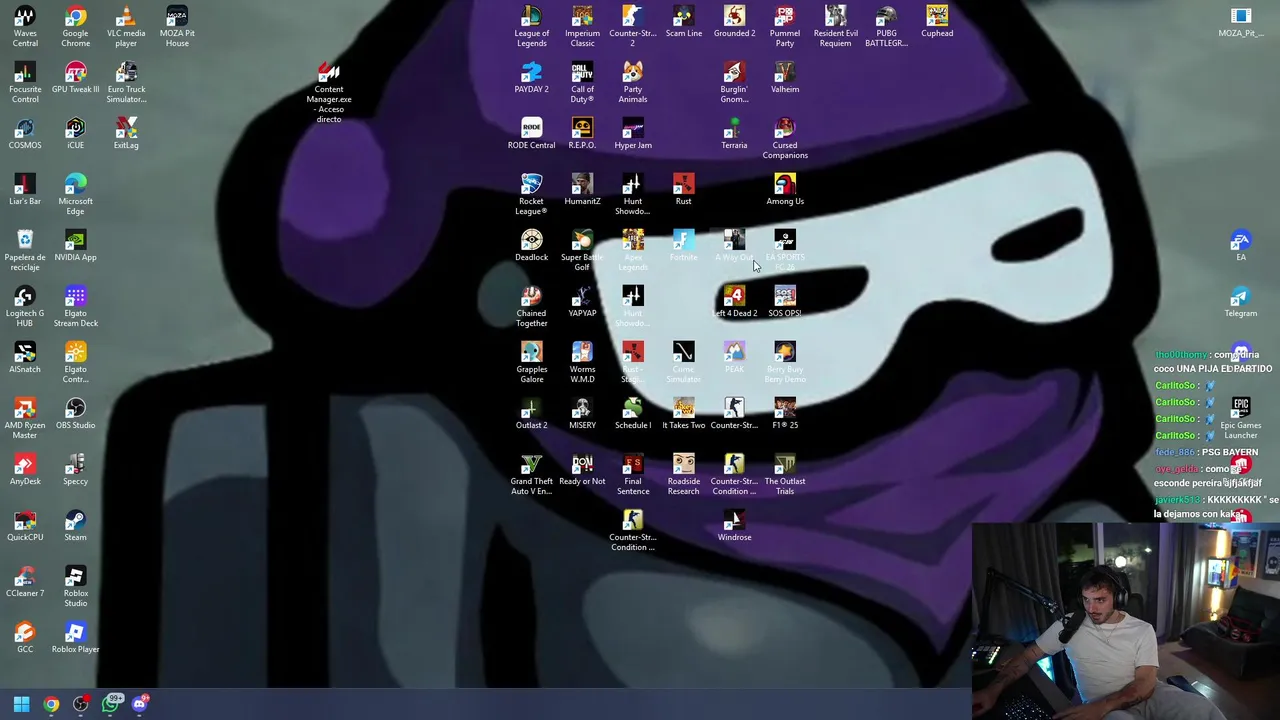Select the Scam Line game icon
The image size is (1280, 720).
683,22
